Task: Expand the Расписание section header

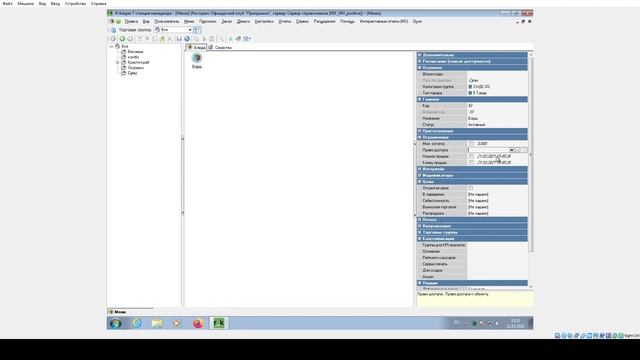Action: click(x=419, y=61)
